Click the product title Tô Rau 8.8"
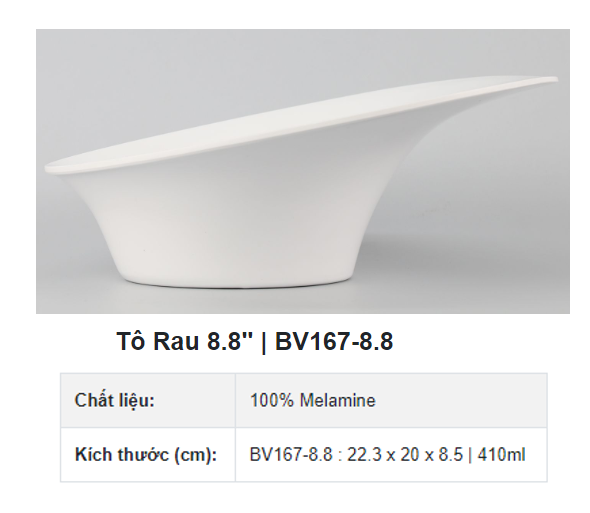The width and height of the screenshot is (590, 513). [184, 341]
